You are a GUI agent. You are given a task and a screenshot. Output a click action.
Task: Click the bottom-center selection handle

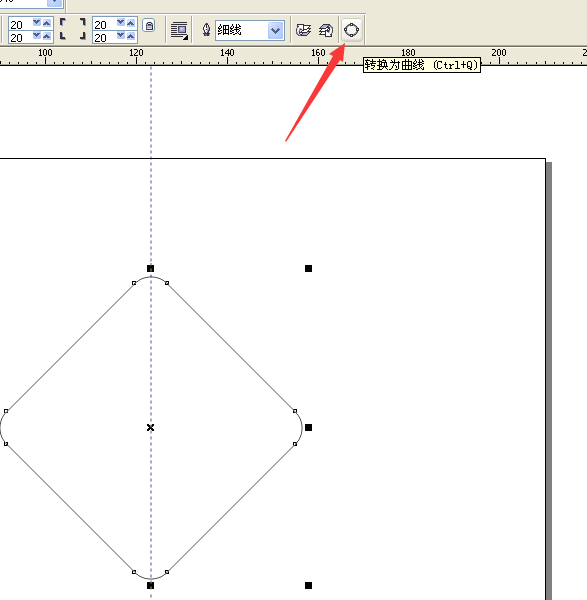150,585
